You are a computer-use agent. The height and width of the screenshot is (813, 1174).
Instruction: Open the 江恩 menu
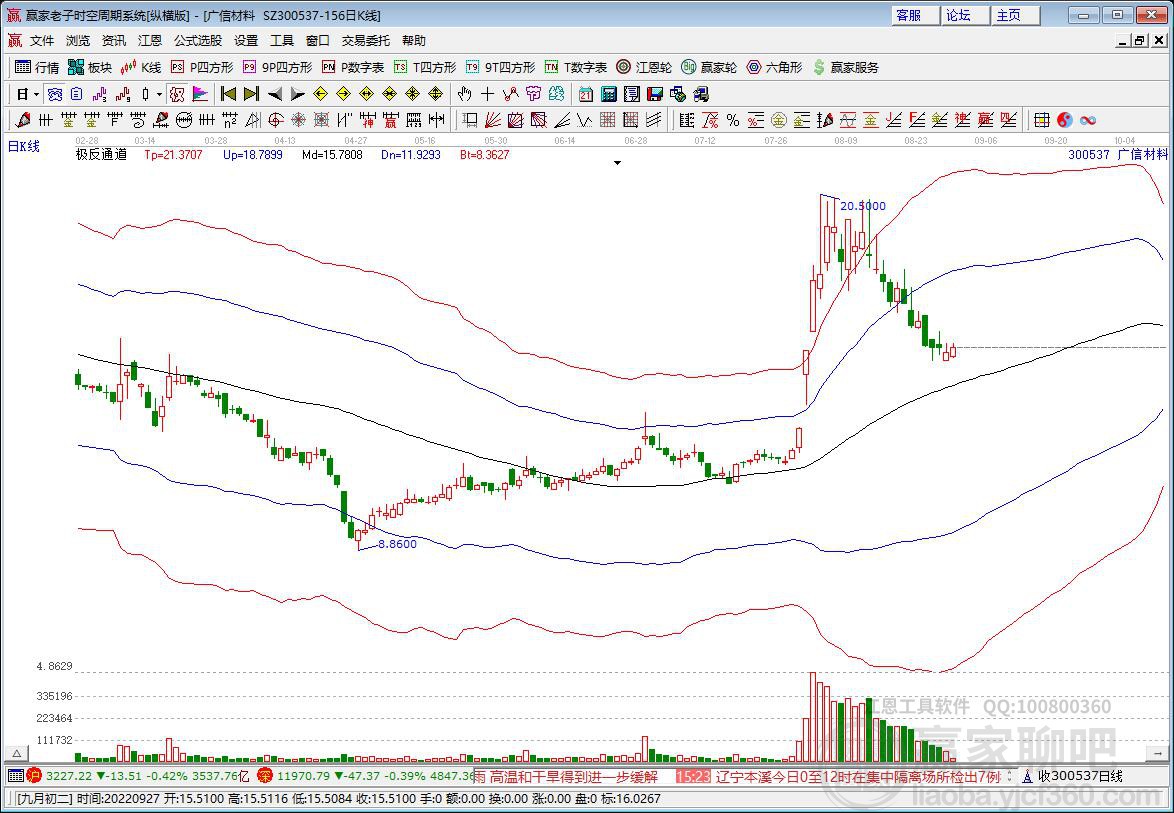(150, 40)
